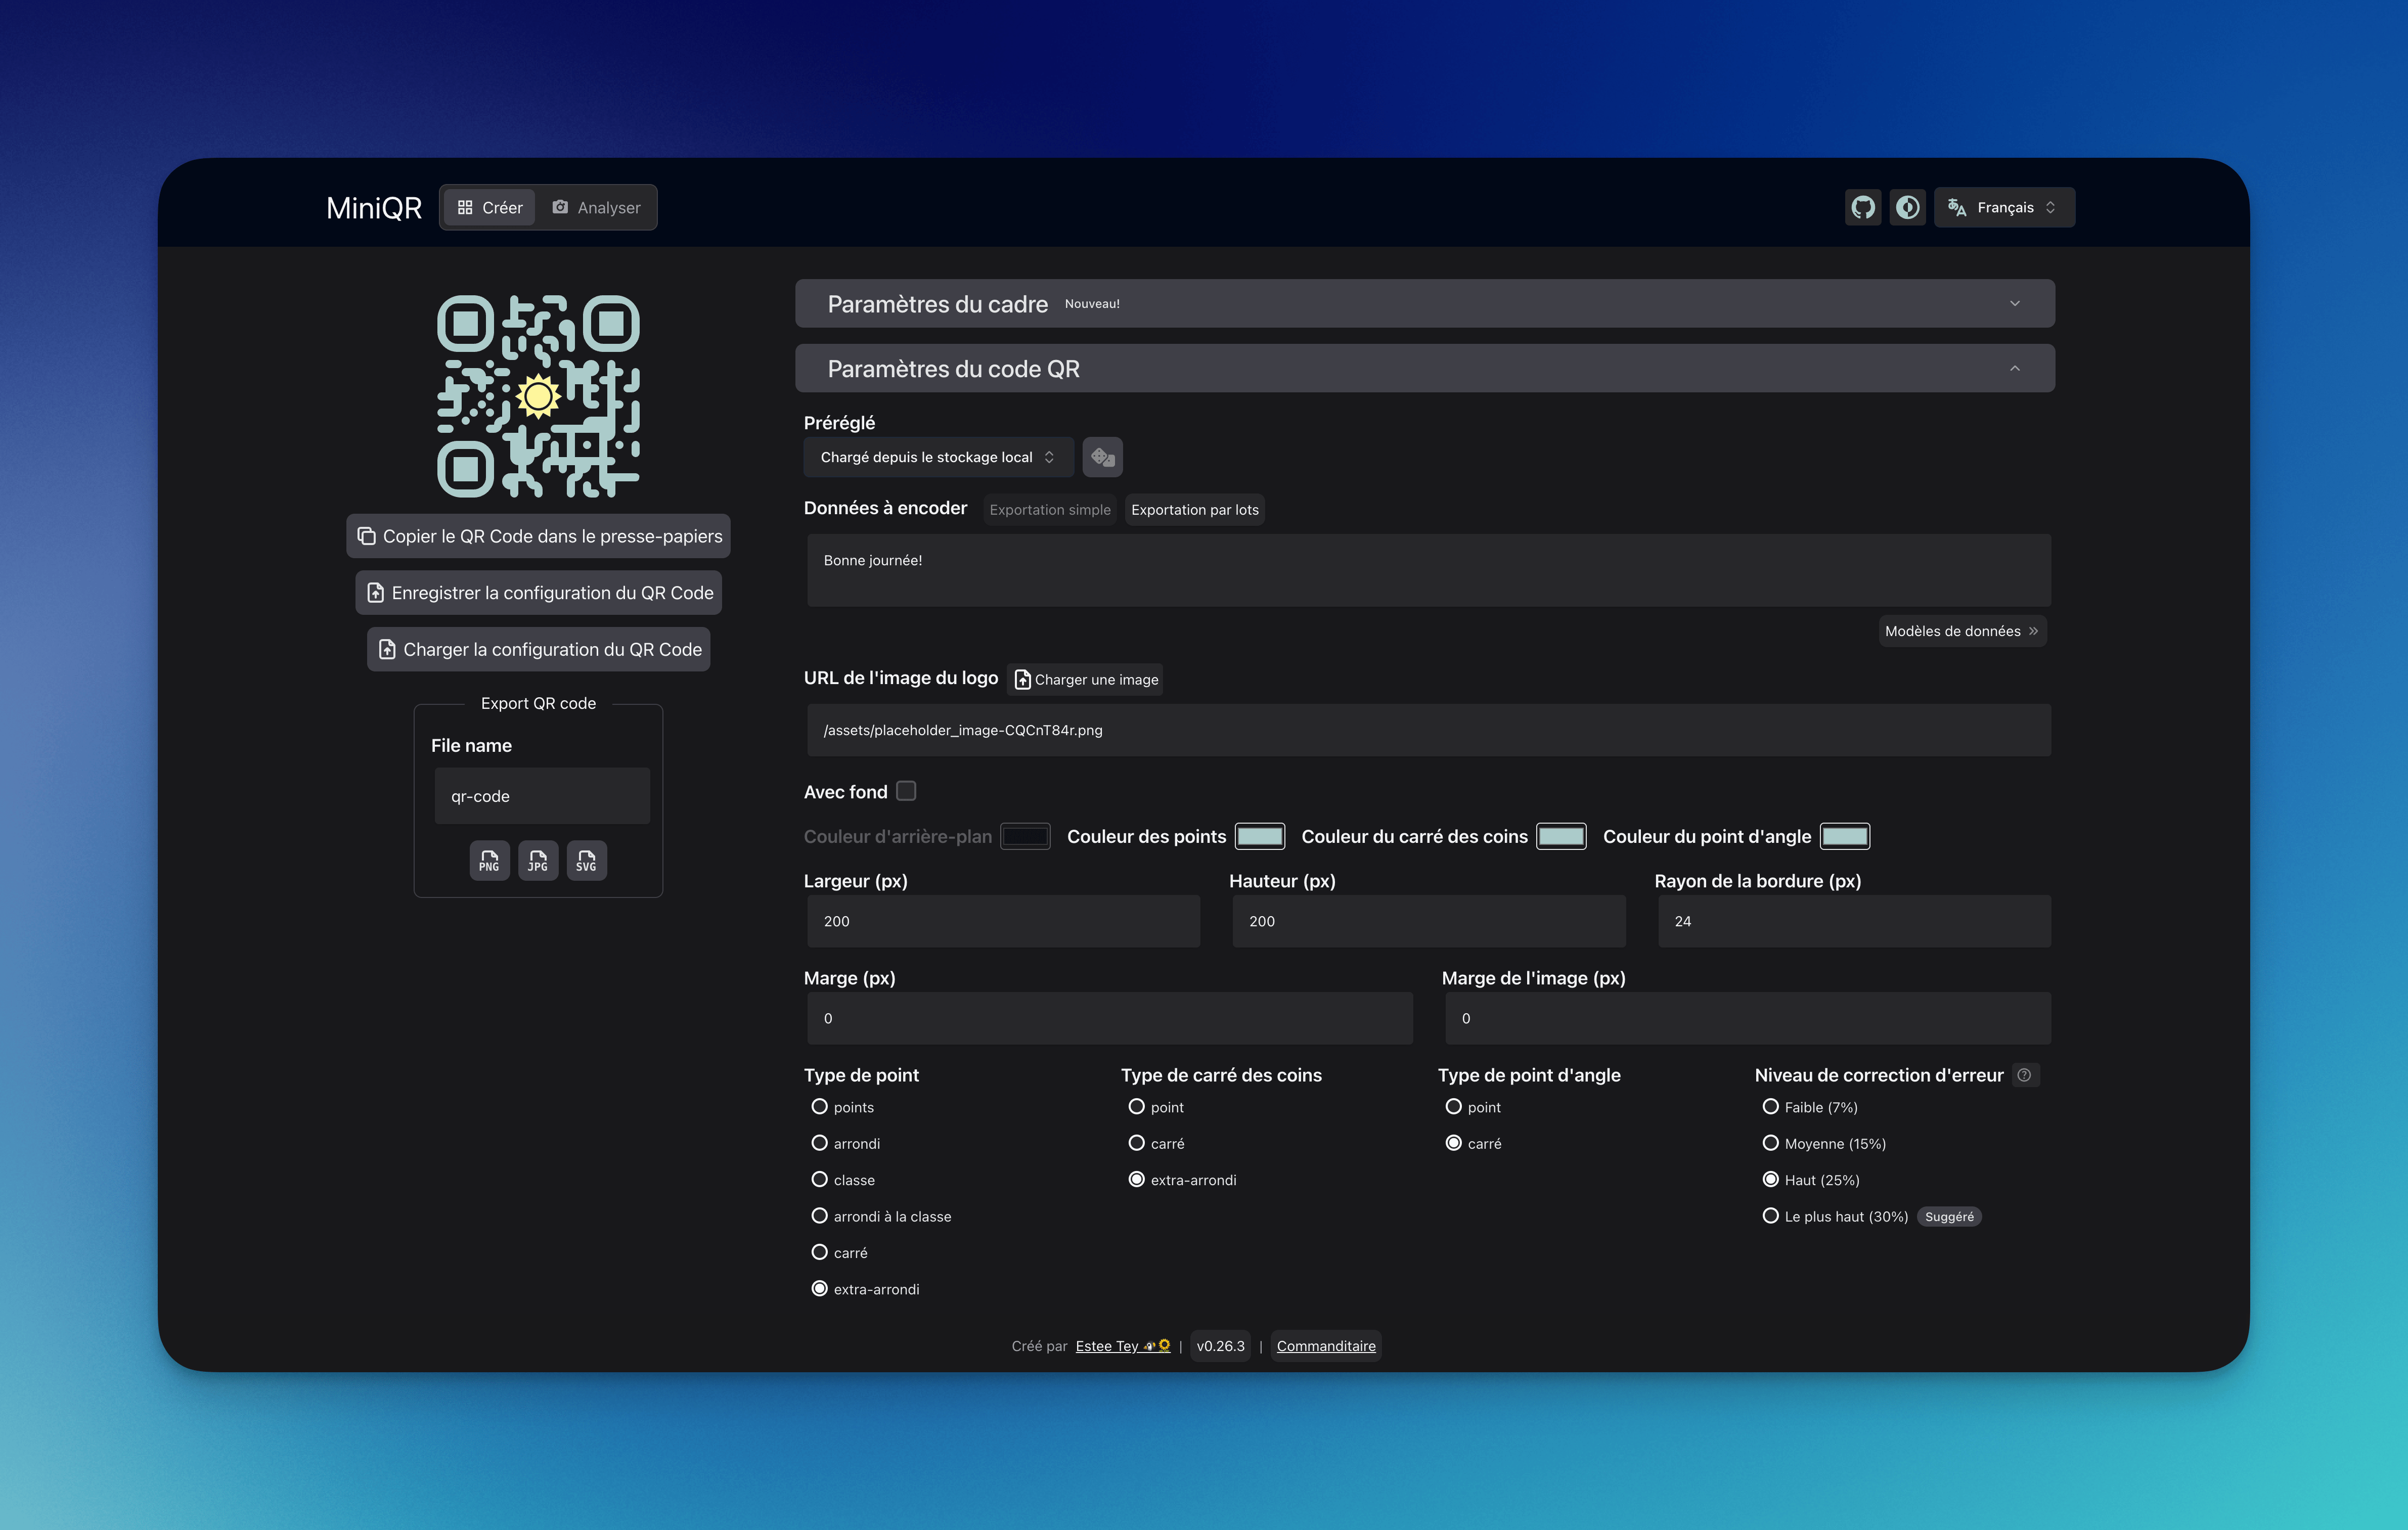
Task: Export QR code as JPG
Action: point(538,860)
